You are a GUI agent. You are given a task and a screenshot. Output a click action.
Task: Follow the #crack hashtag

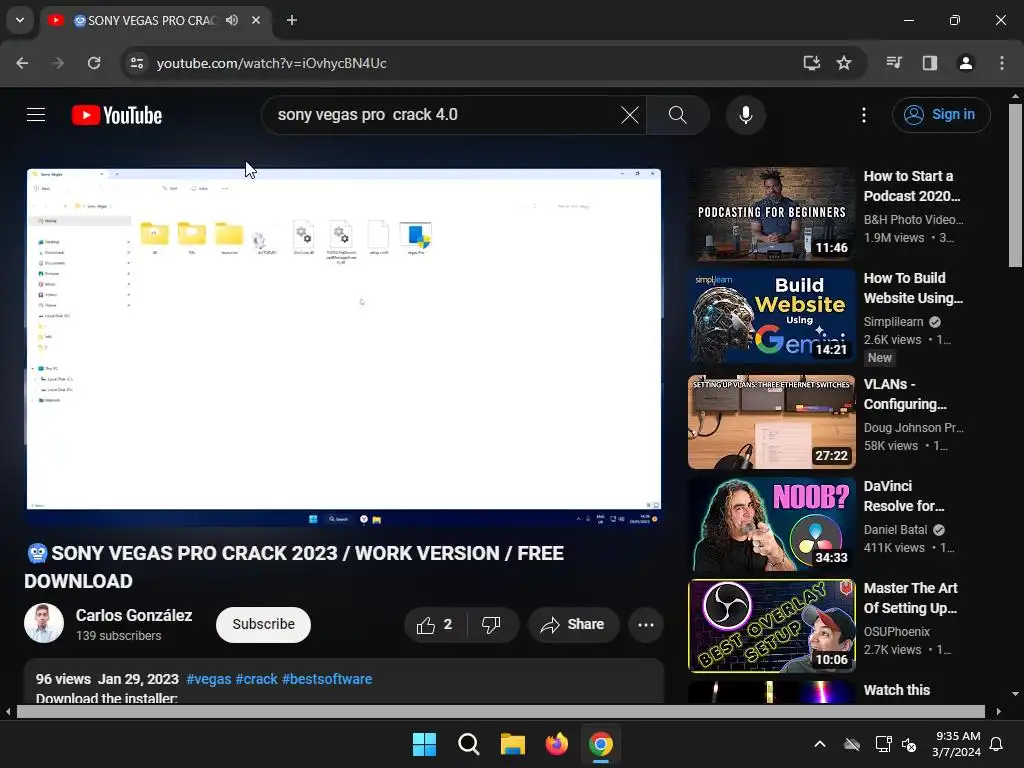pos(256,679)
